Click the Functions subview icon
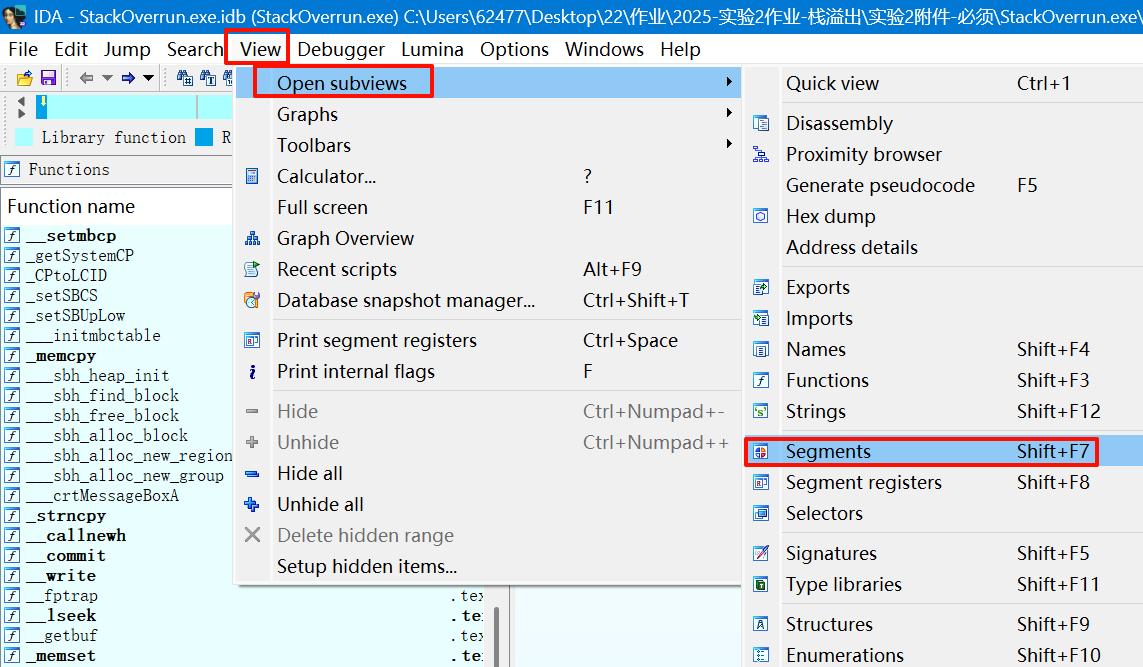Image resolution: width=1143 pixels, height=667 pixels. coord(761,381)
